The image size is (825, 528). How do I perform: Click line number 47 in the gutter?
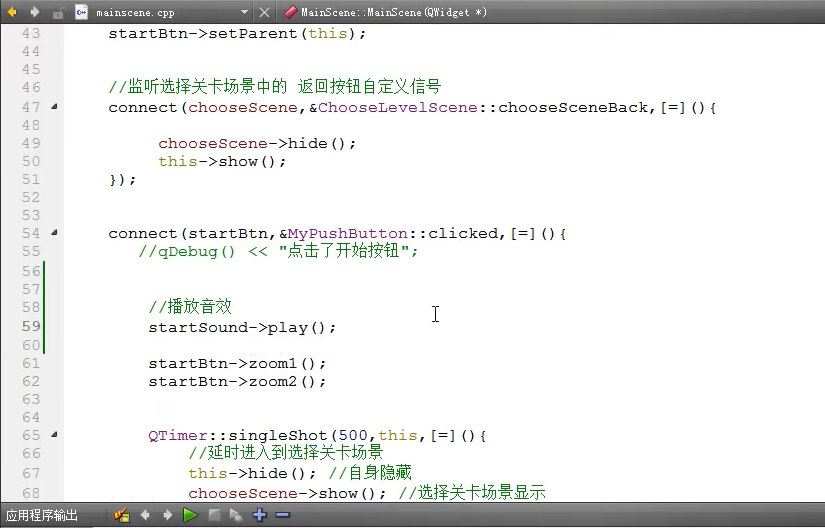[x=31, y=107]
